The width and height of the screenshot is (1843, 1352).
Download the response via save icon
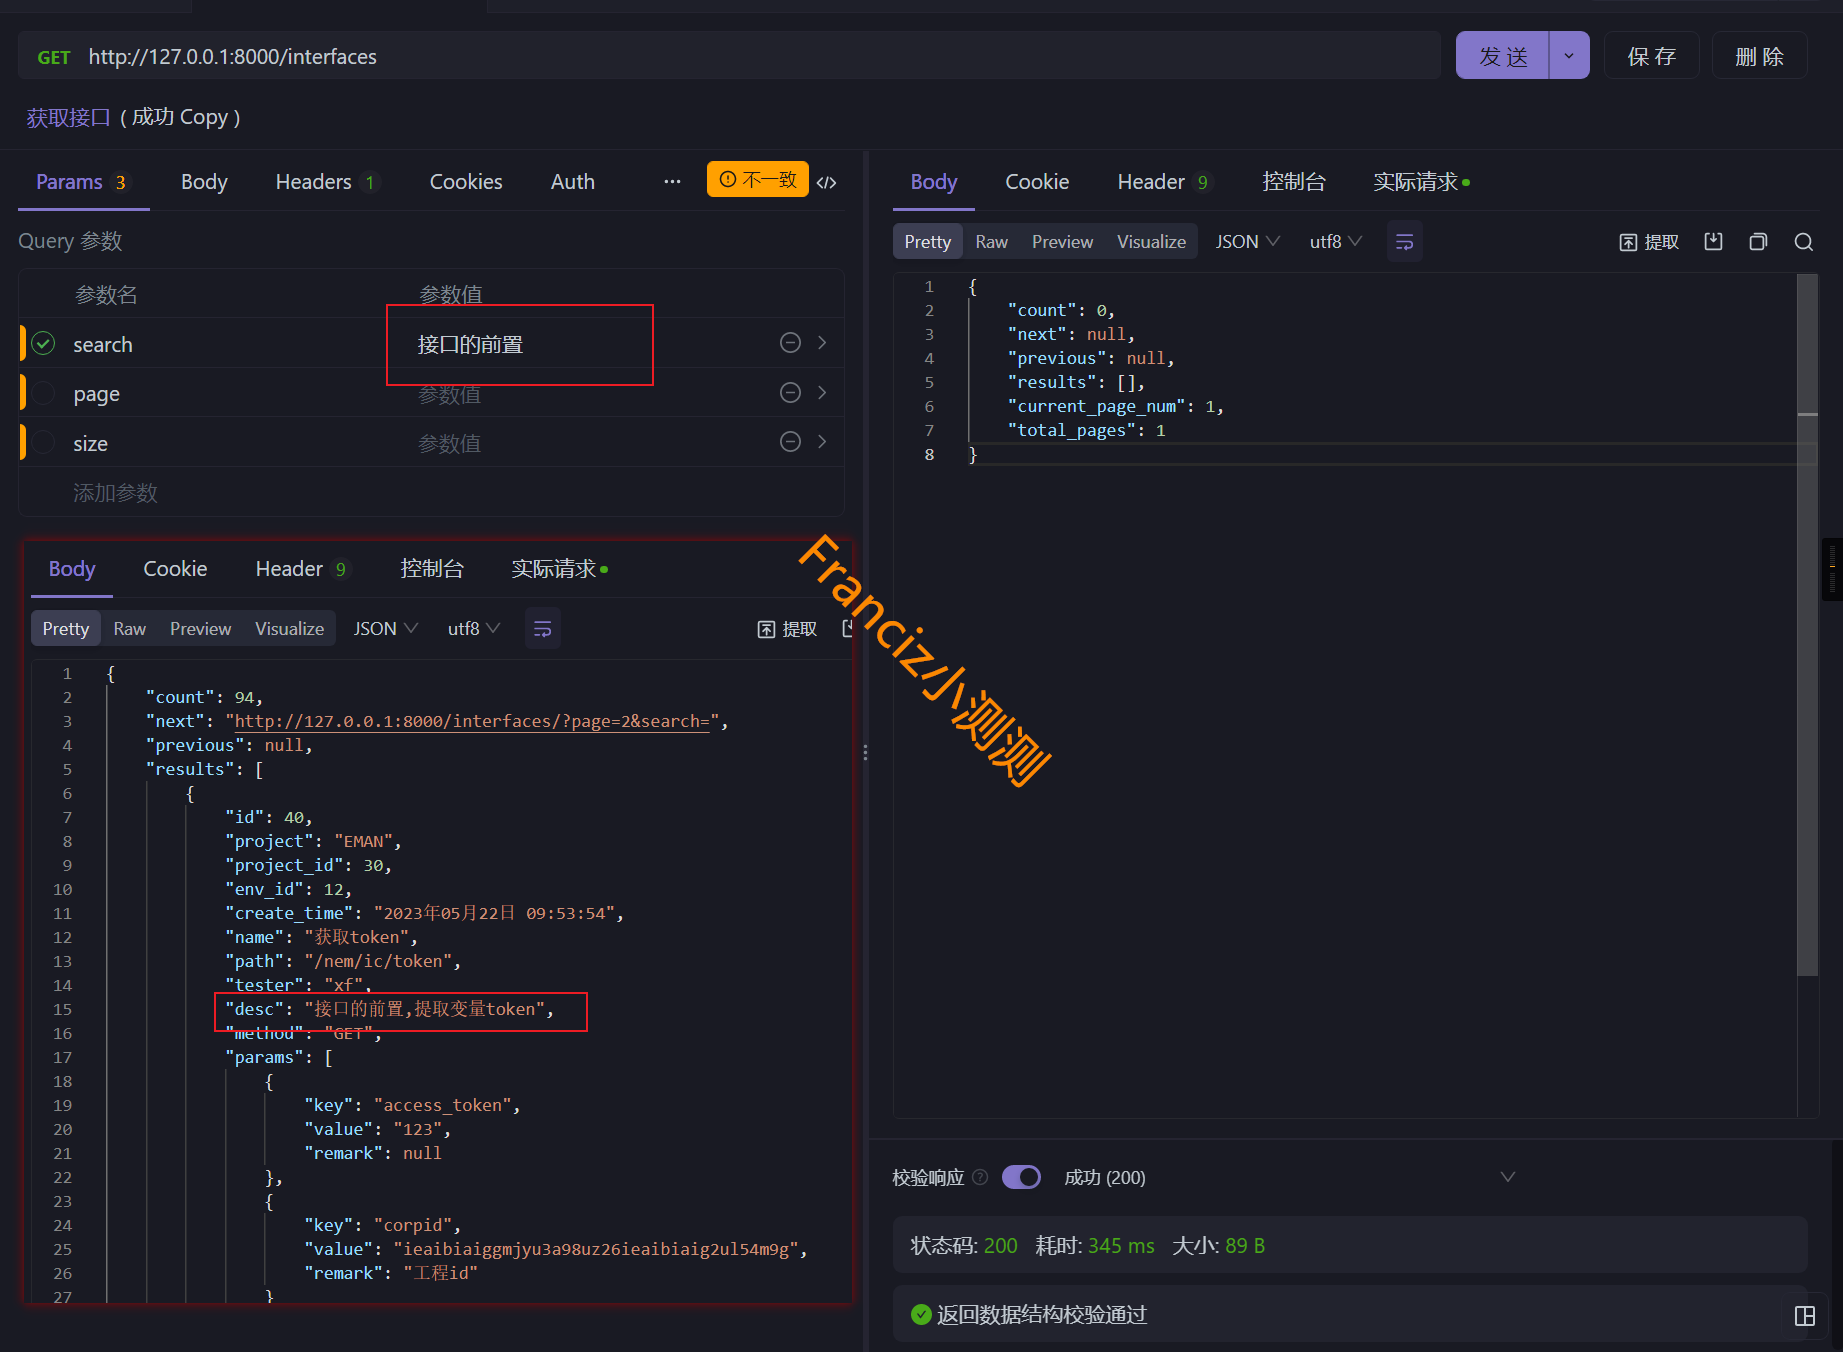pos(1713,241)
